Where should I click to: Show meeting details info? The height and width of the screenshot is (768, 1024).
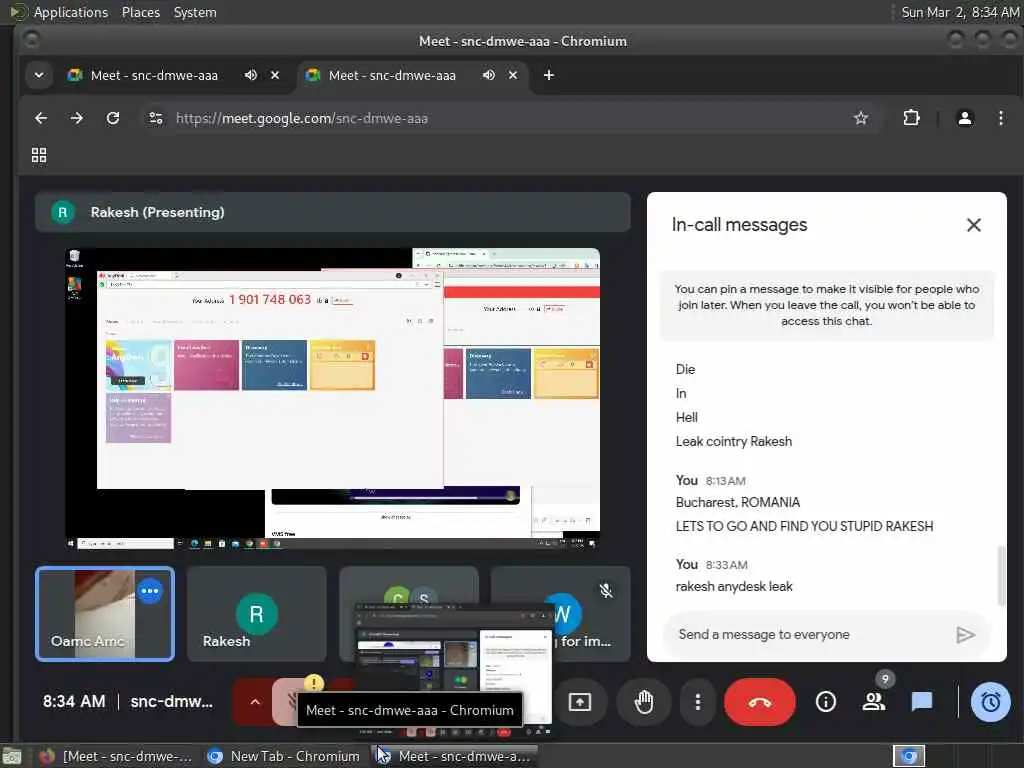[x=825, y=702]
